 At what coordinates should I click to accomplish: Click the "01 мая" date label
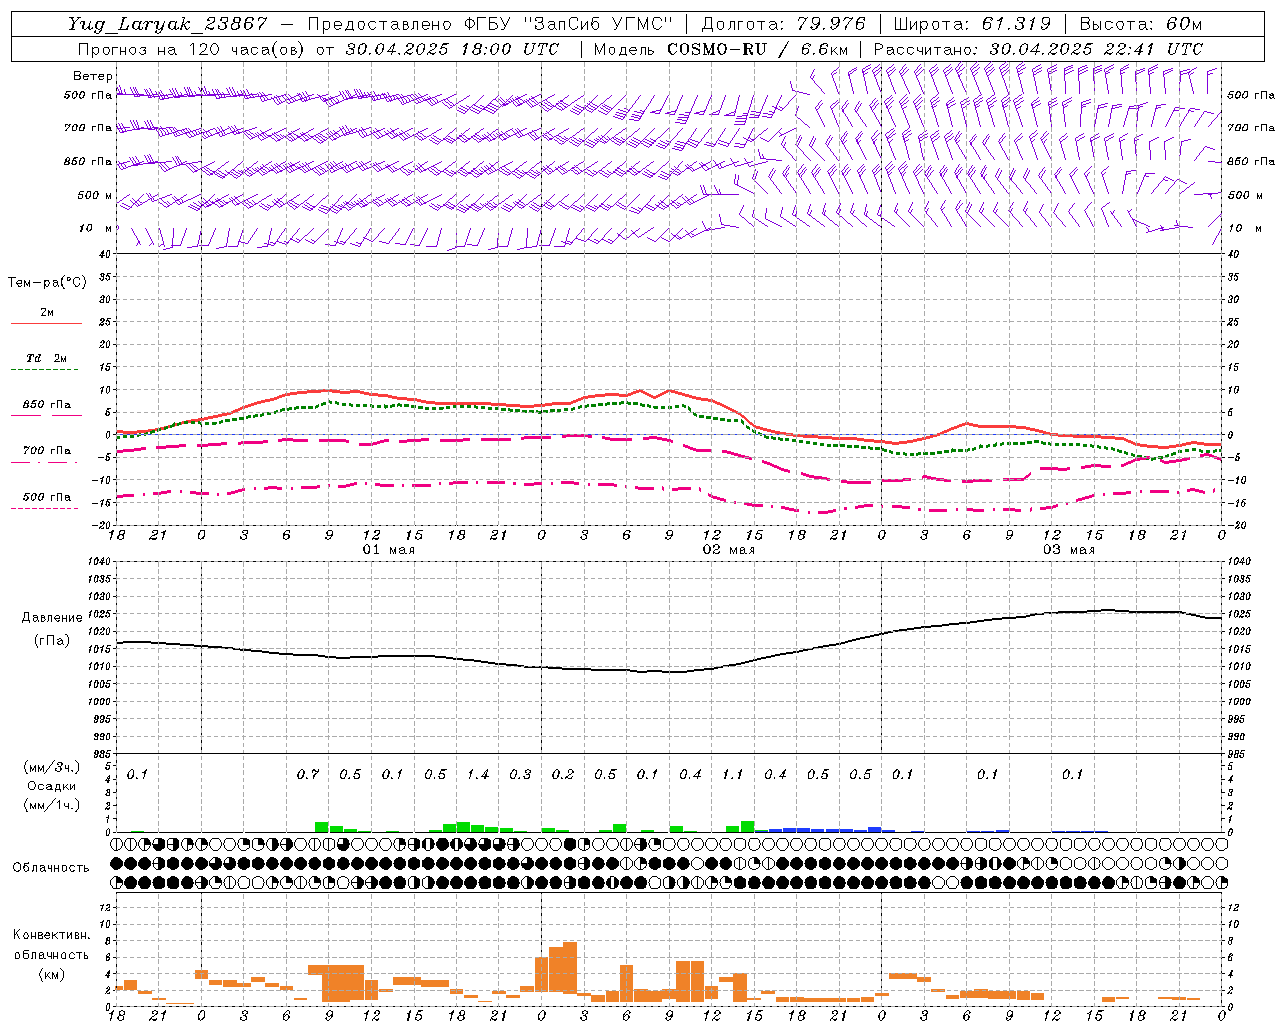point(389,550)
